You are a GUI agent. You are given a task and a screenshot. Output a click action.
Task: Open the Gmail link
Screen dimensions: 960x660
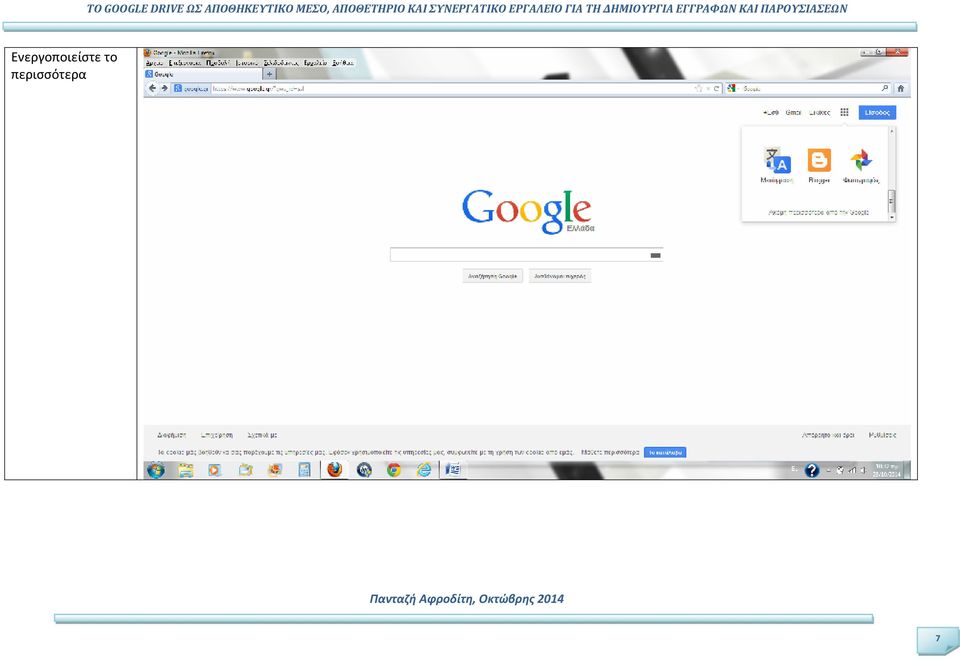point(793,113)
